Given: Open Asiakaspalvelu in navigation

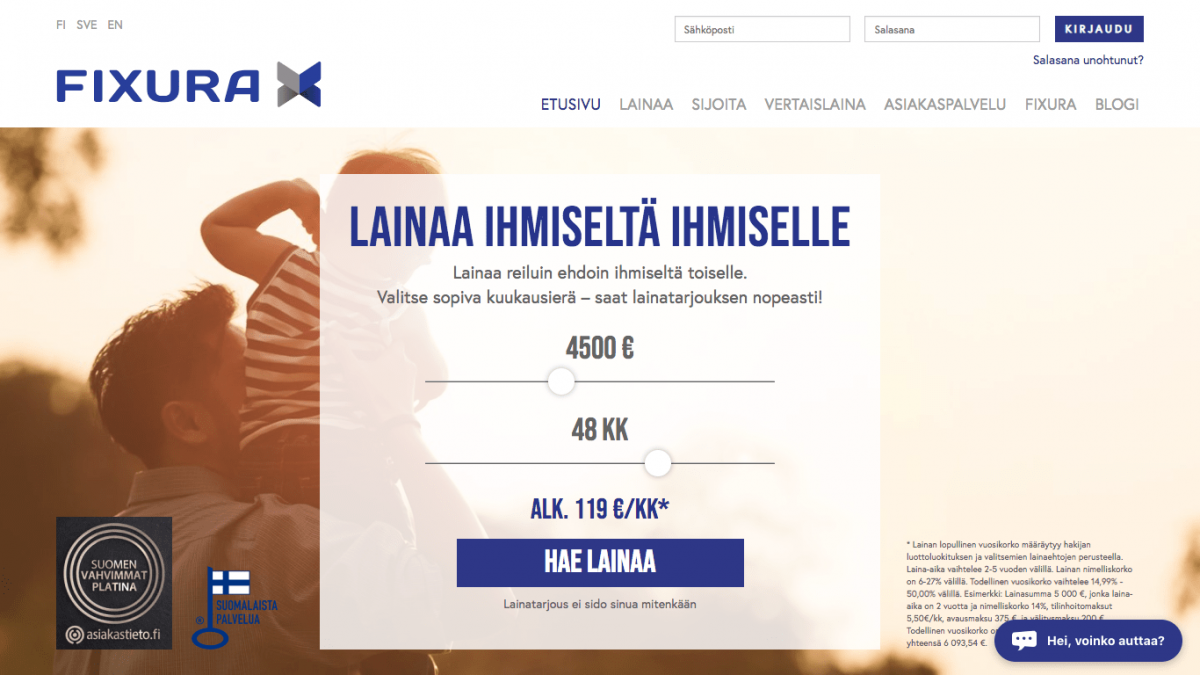Looking at the screenshot, I should click(945, 104).
